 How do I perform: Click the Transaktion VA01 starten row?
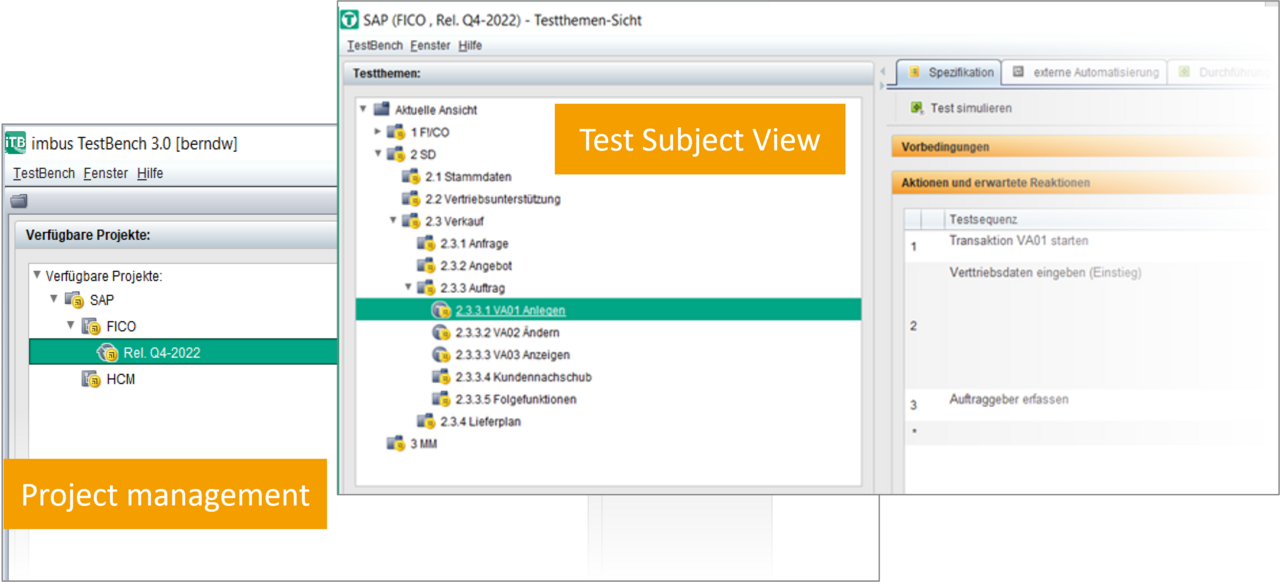tap(1018, 241)
